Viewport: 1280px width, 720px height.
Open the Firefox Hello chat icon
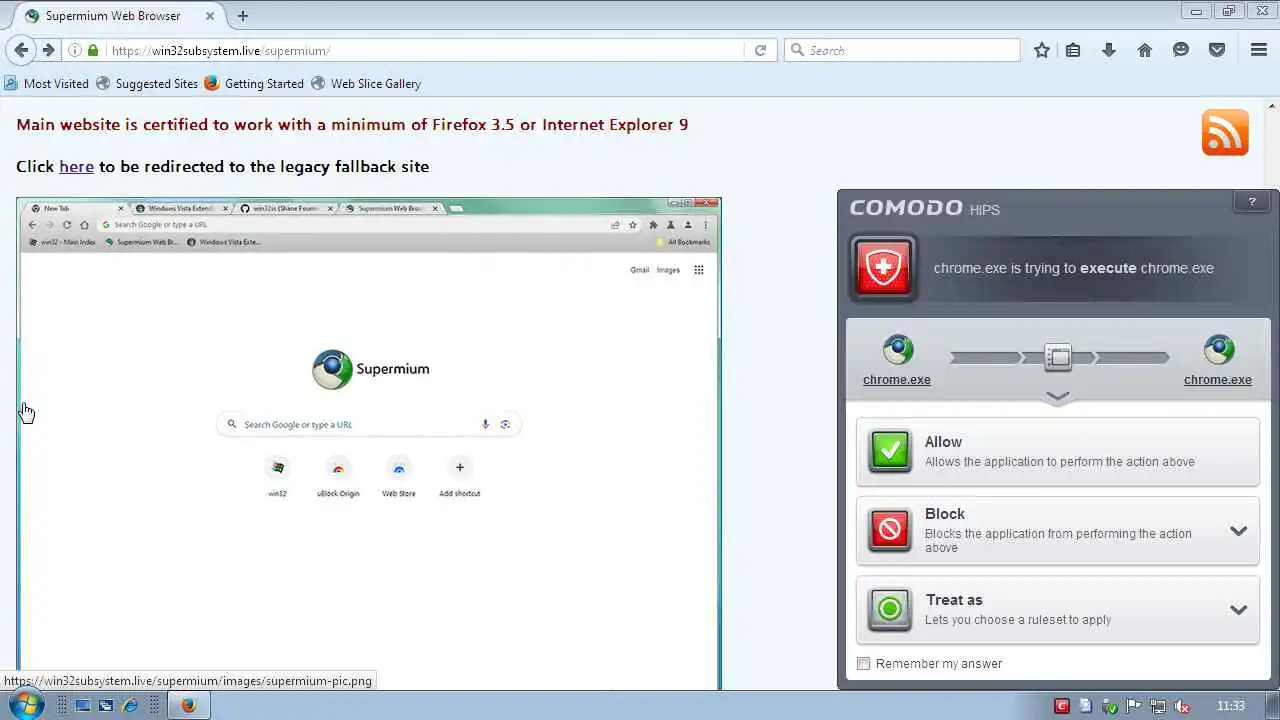click(1181, 50)
